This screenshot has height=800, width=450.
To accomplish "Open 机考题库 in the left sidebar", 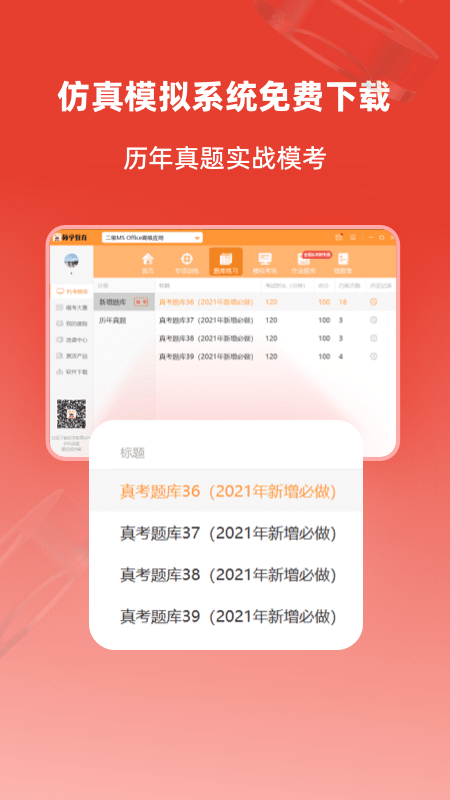I will tap(72, 291).
